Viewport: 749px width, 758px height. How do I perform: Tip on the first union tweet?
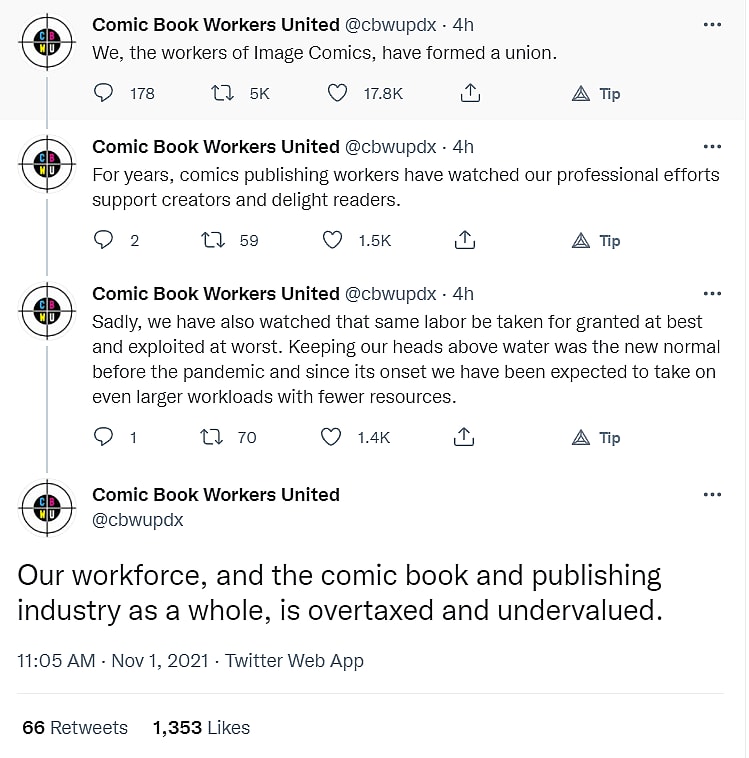pos(596,94)
